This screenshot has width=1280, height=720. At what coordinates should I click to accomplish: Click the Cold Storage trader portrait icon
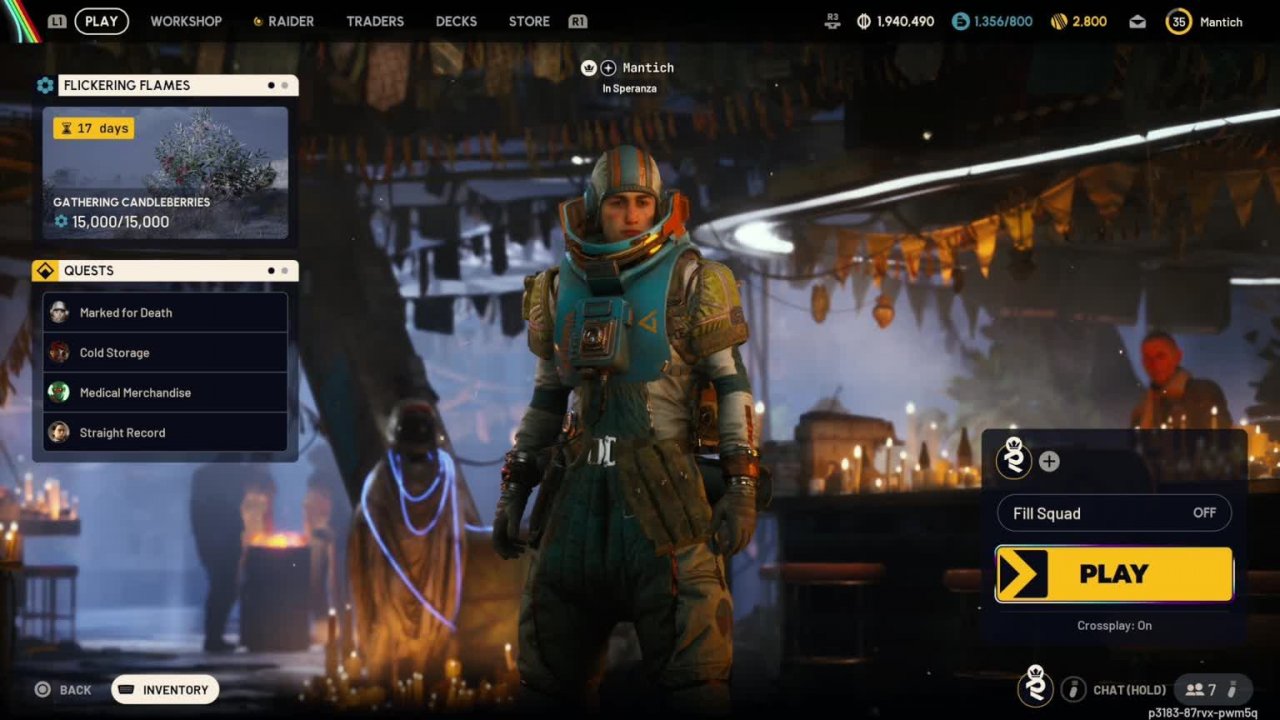pos(59,352)
